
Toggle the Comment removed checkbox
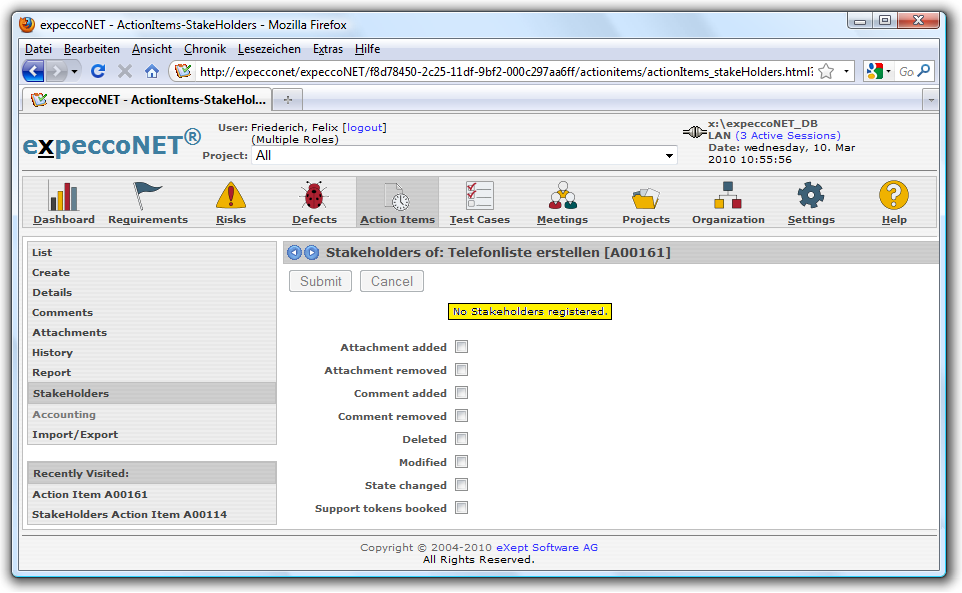tap(462, 416)
